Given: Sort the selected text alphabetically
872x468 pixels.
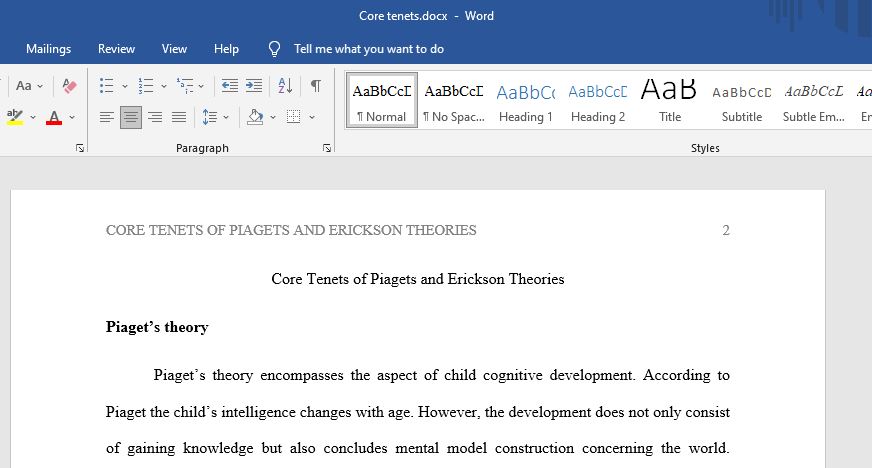Looking at the screenshot, I should (285, 86).
